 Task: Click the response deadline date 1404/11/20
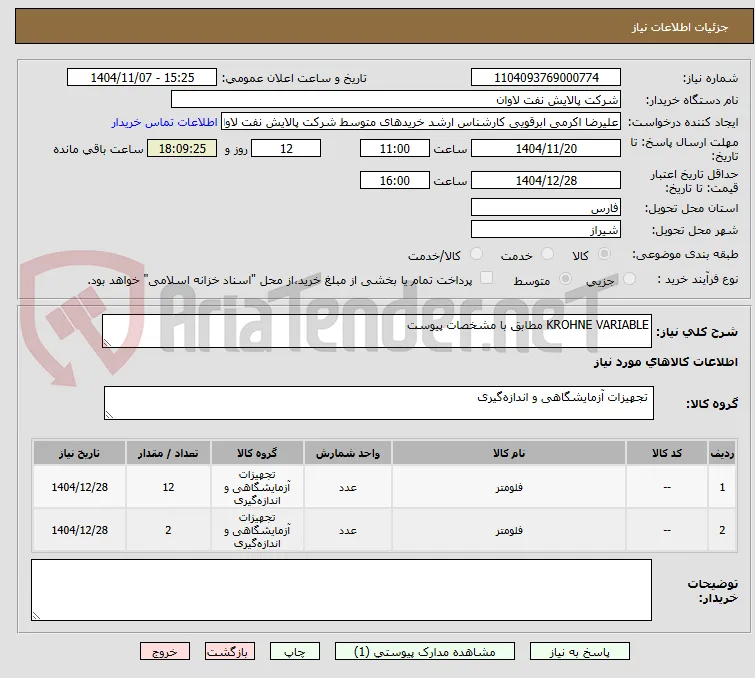[546, 148]
